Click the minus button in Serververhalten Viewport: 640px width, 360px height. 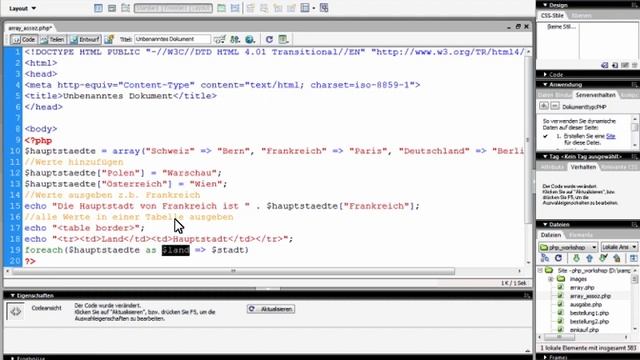[554, 106]
